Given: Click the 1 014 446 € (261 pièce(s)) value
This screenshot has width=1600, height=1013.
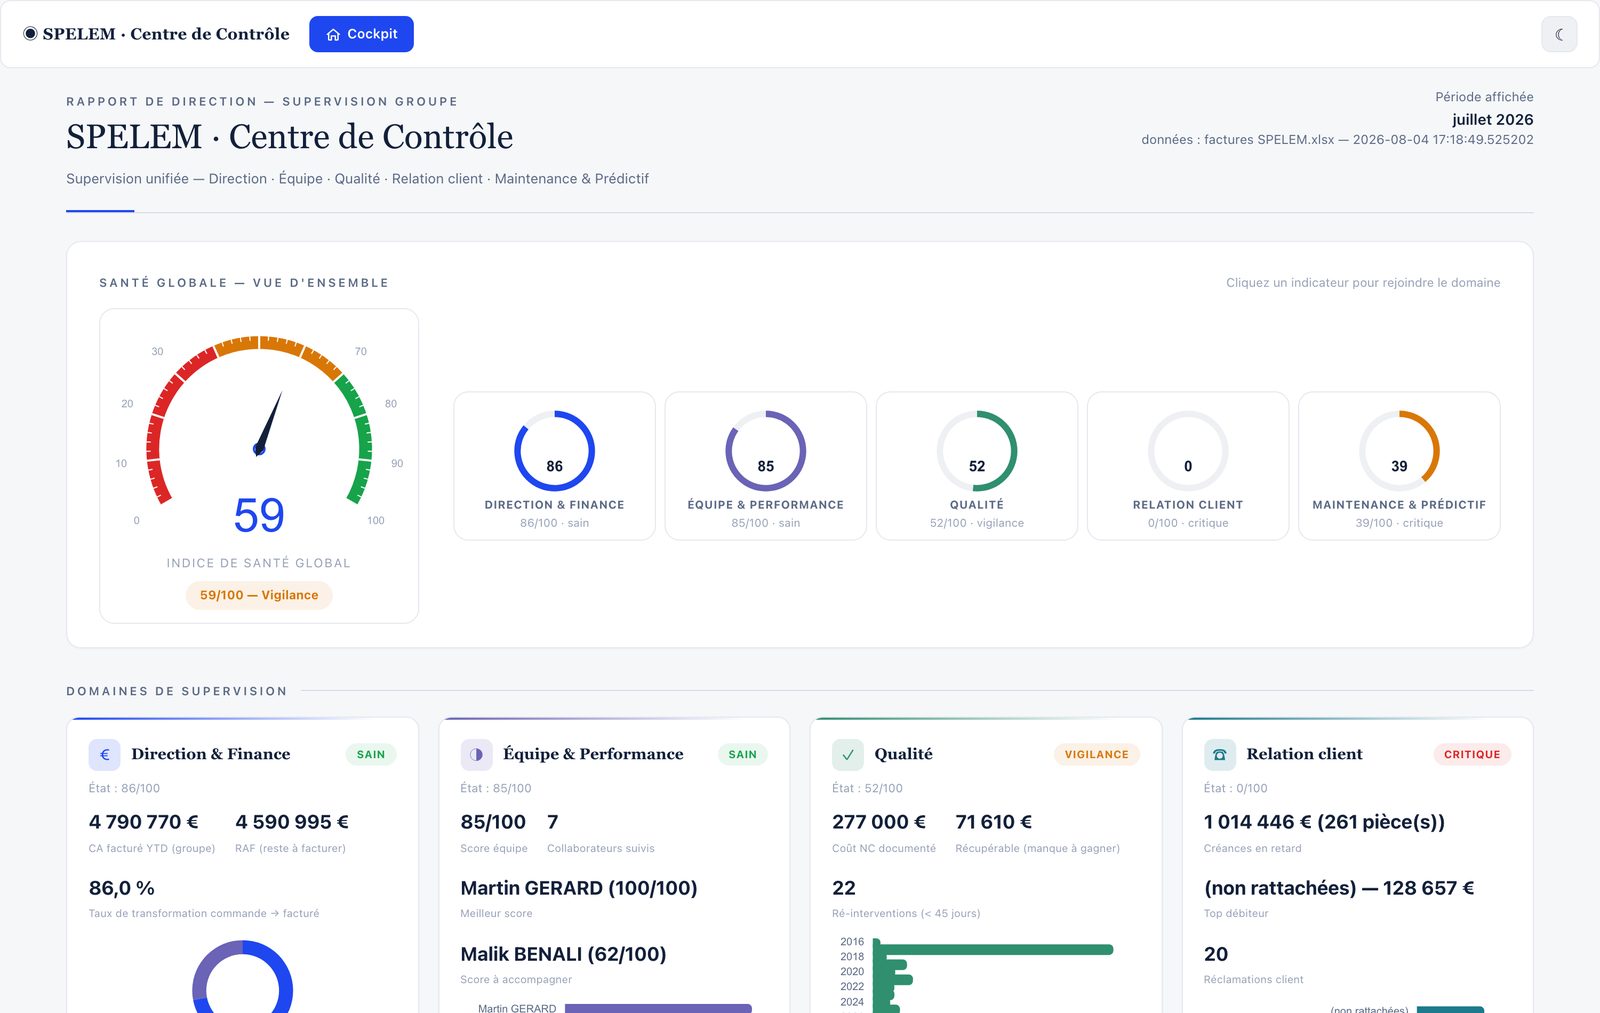Looking at the screenshot, I should click(1324, 822).
